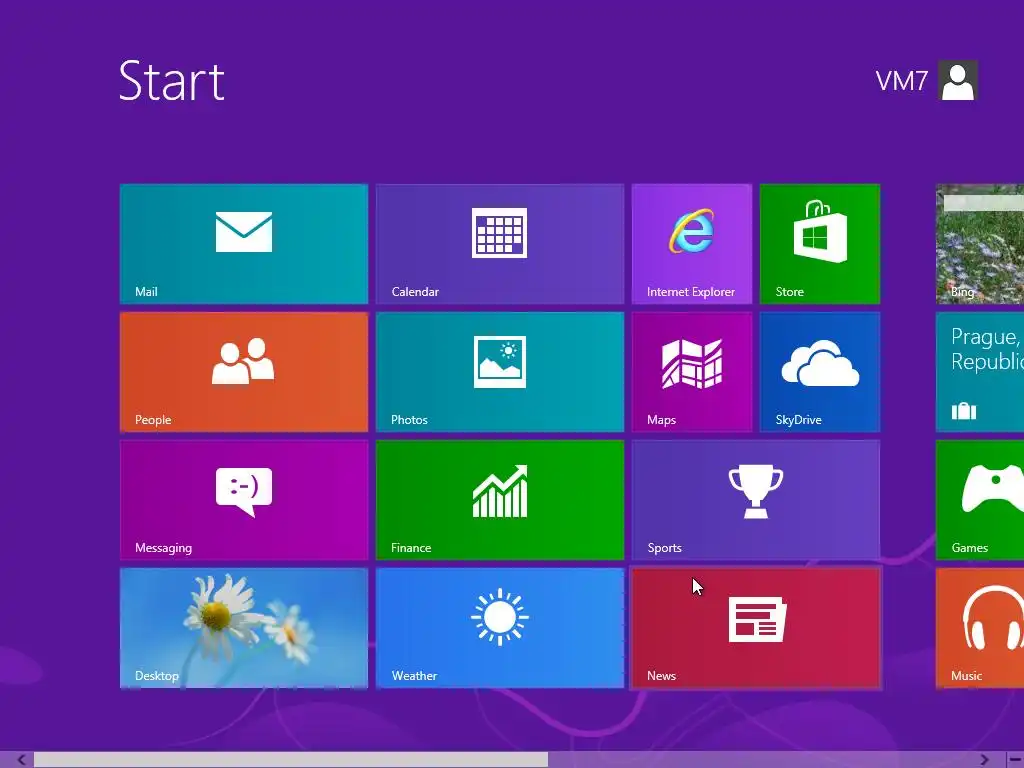Screen dimensions: 1024x768
Task: Open the Messaging tile
Action: tap(244, 500)
